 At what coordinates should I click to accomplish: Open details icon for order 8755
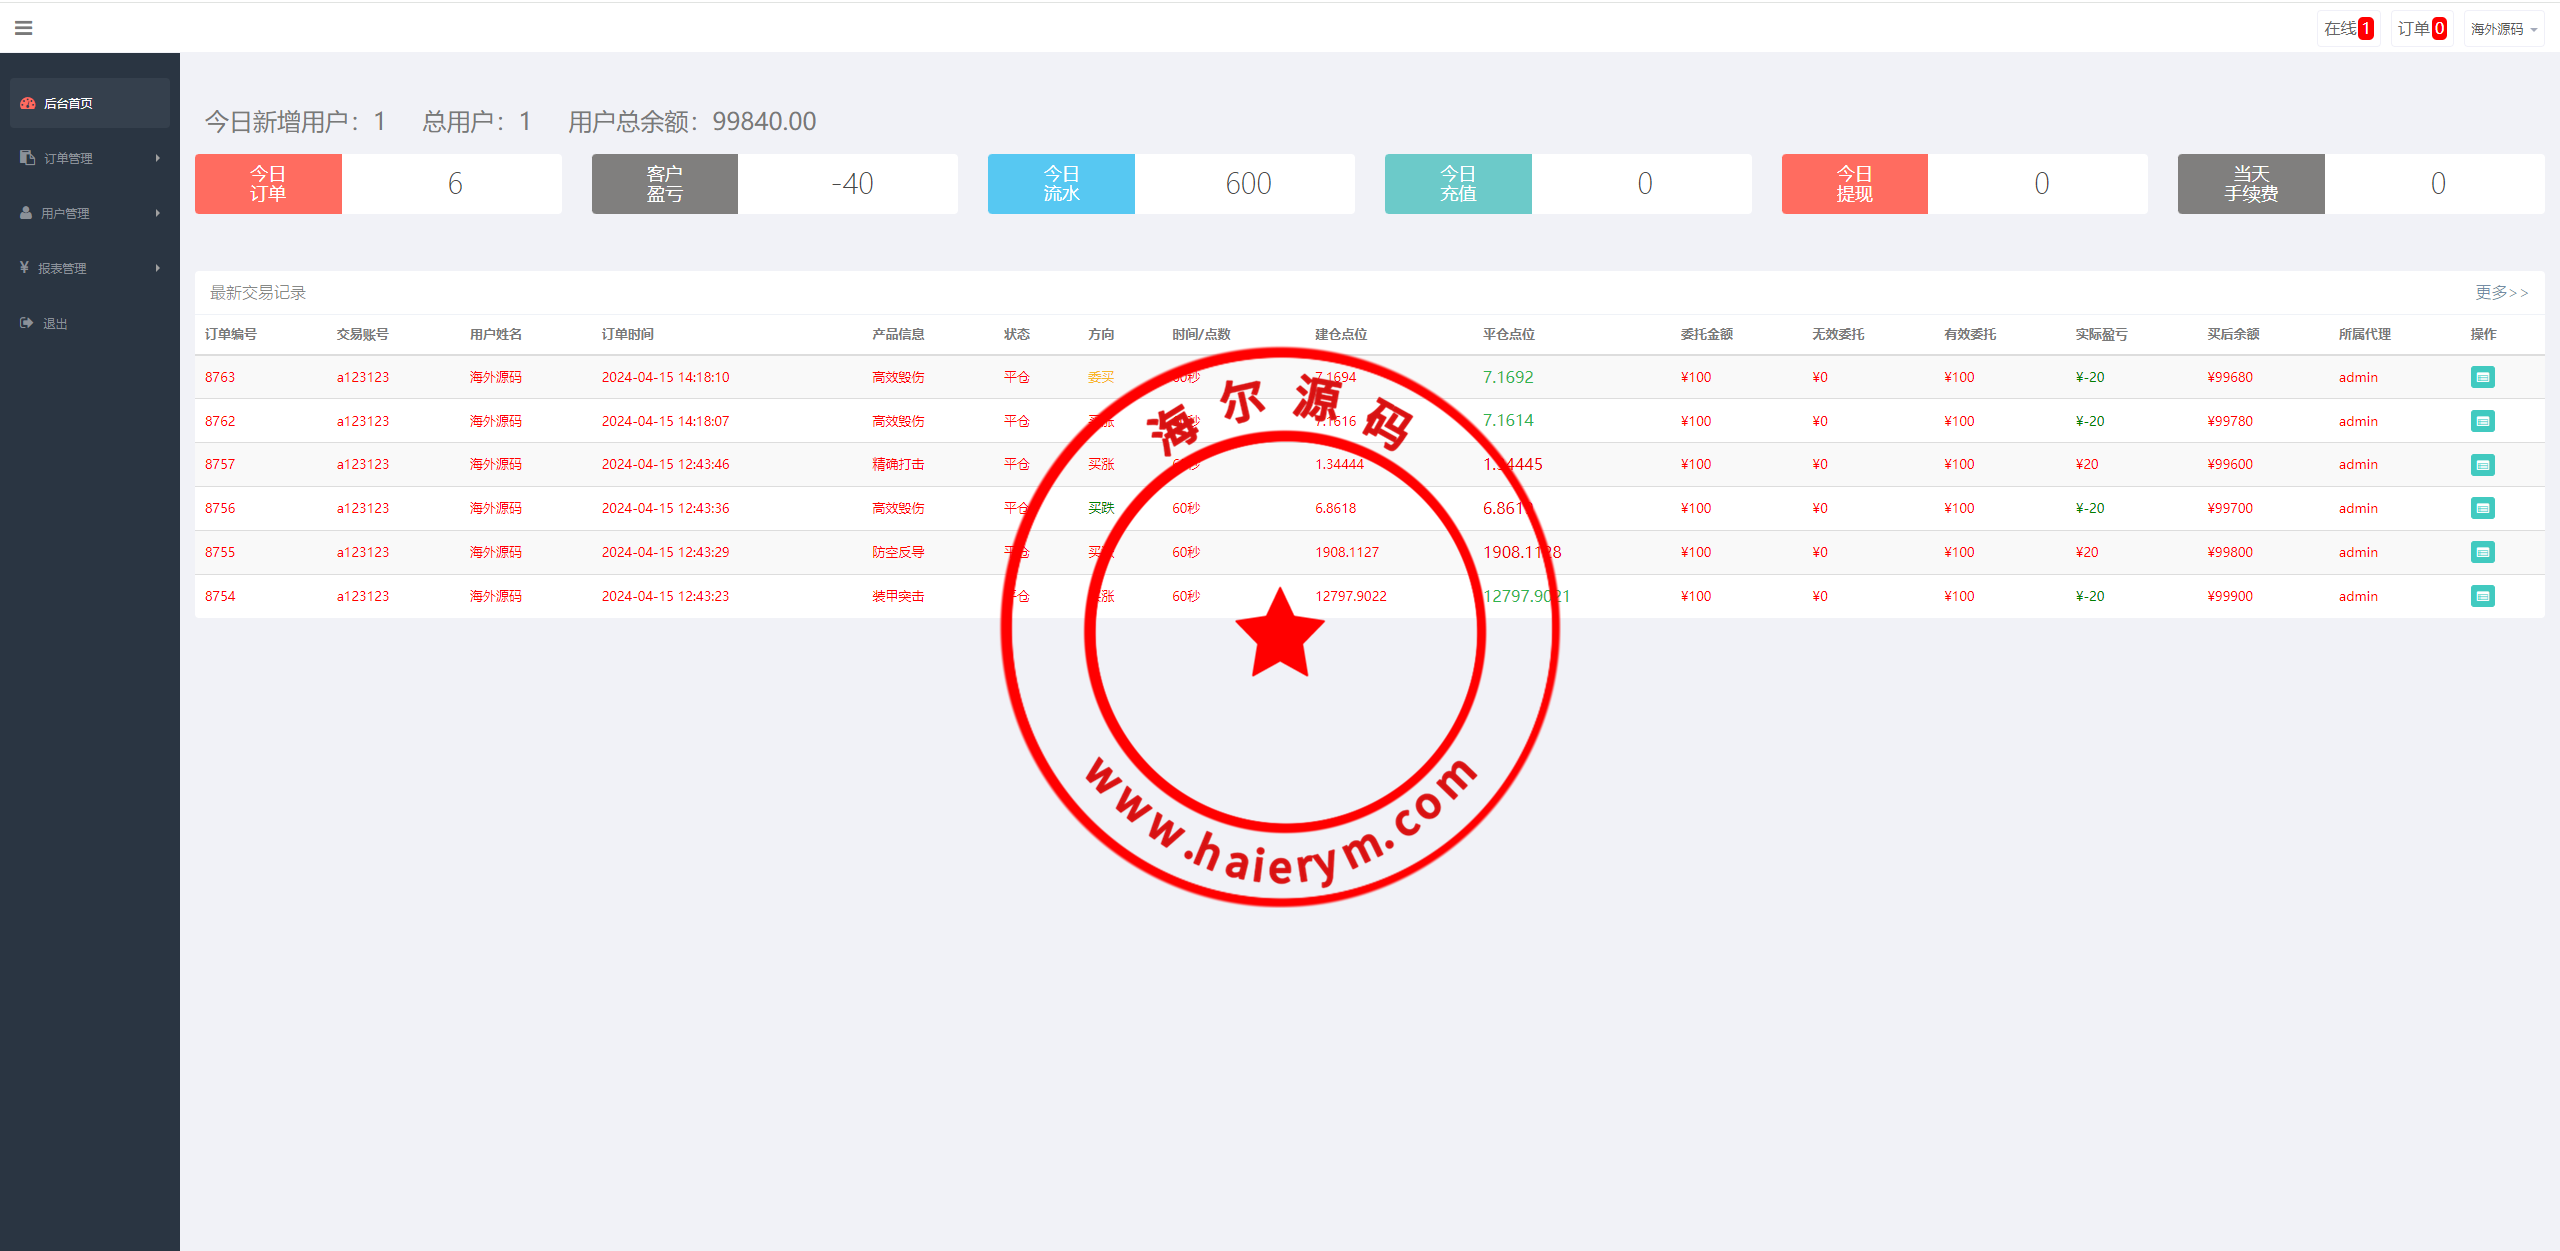tap(2482, 552)
